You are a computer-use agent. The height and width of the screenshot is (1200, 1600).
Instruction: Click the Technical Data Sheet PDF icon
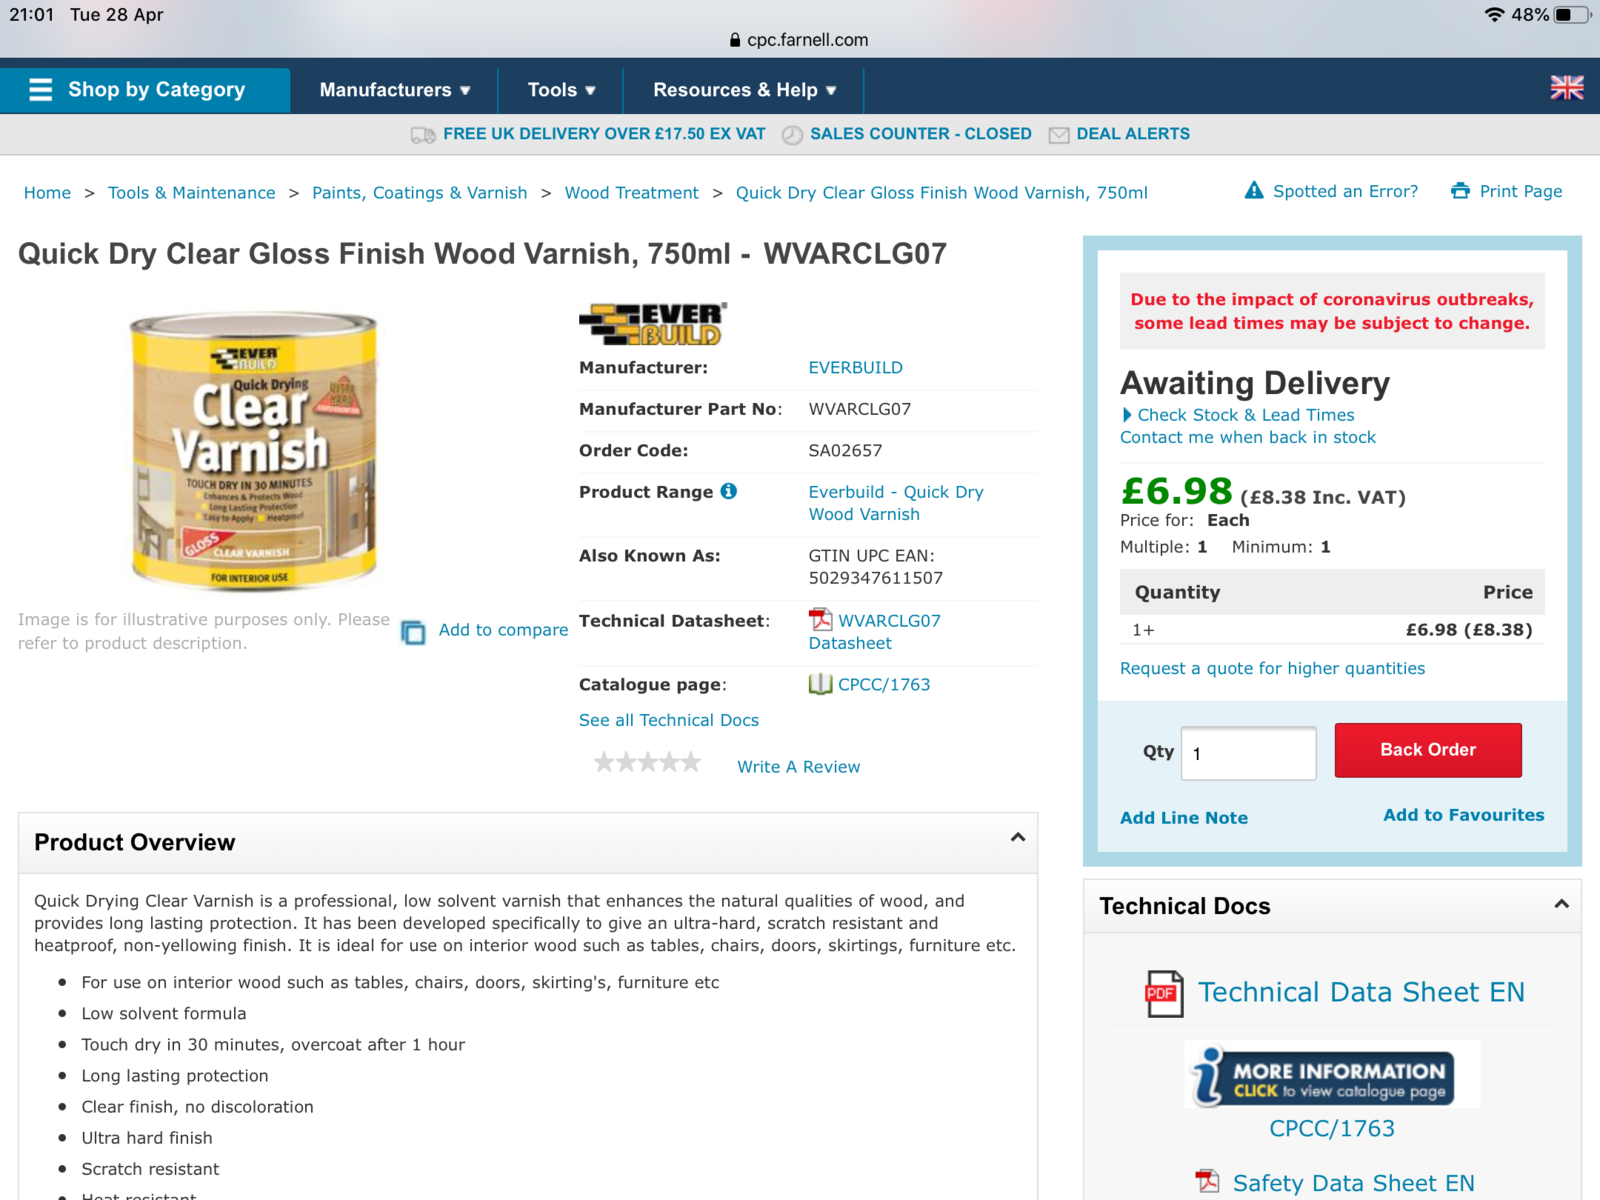1164,993
